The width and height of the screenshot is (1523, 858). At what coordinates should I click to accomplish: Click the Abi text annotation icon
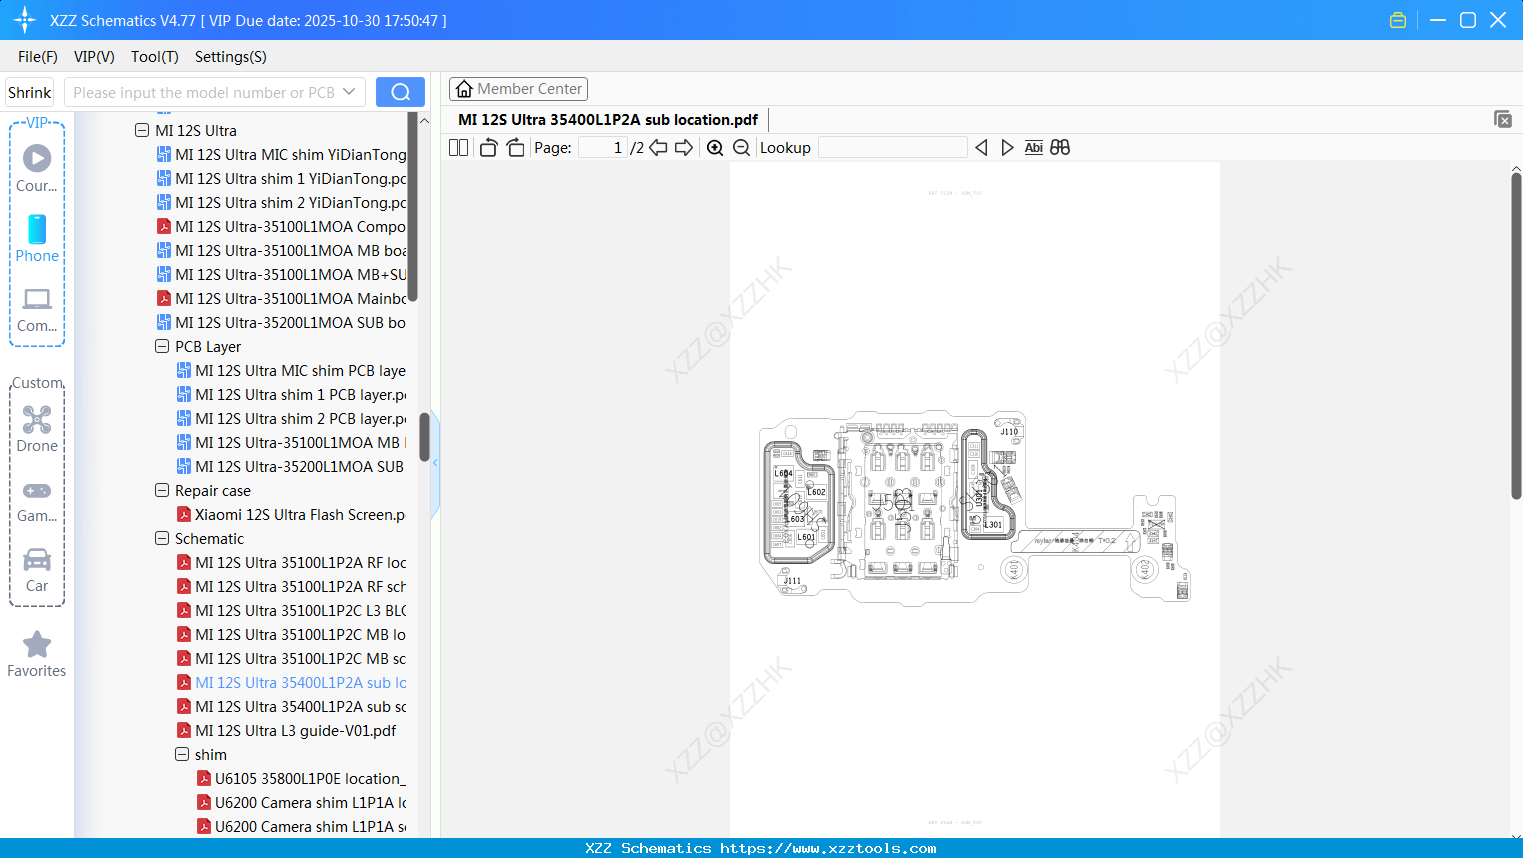(1033, 147)
